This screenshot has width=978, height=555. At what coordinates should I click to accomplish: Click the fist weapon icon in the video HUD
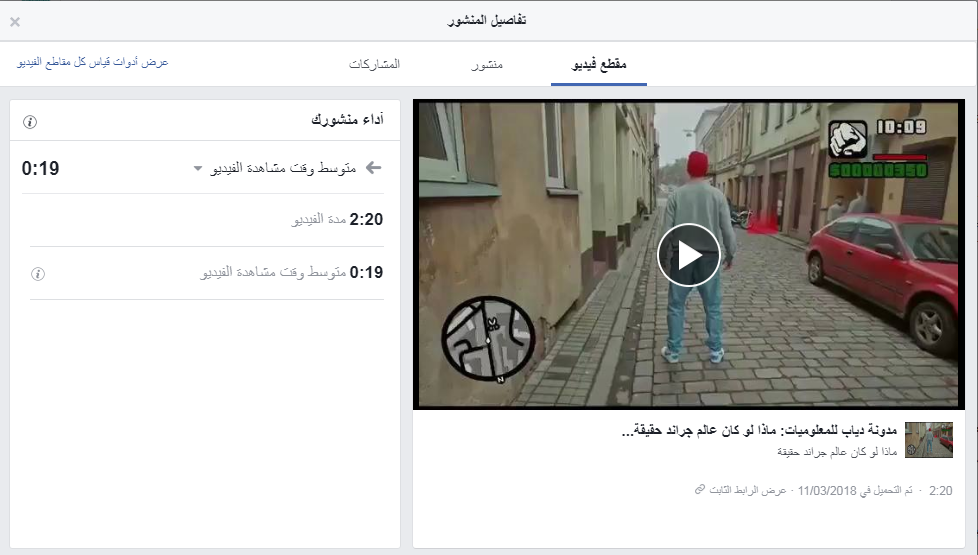(848, 139)
